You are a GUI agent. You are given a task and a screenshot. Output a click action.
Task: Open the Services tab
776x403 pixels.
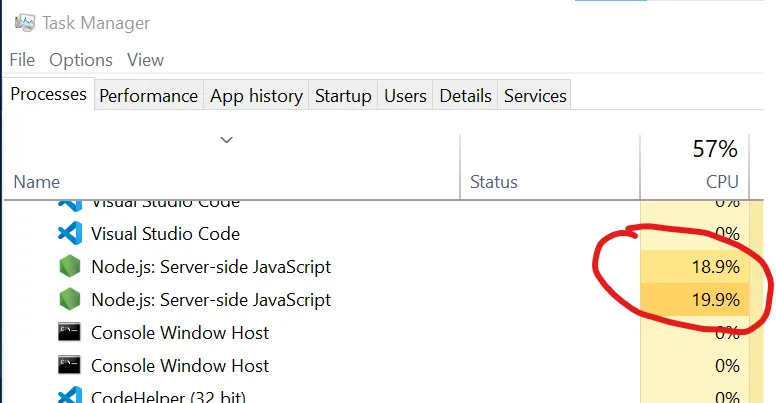[535, 96]
